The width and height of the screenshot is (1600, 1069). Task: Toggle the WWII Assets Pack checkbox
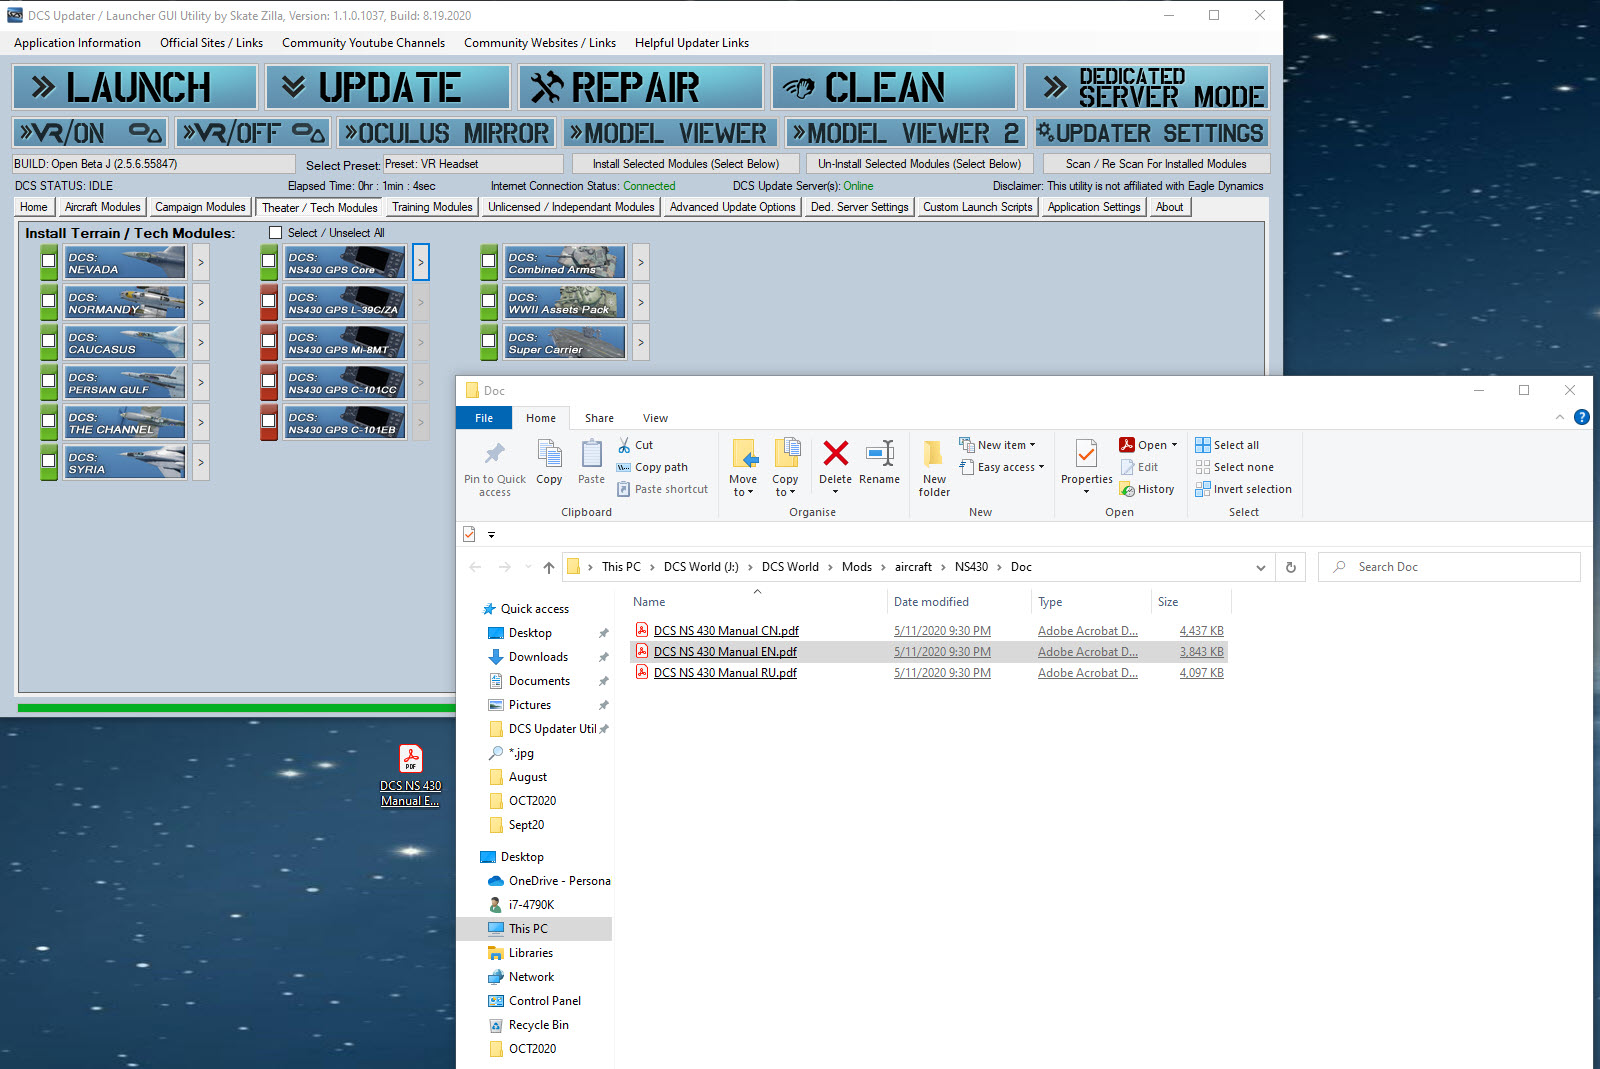pyautogui.click(x=488, y=302)
